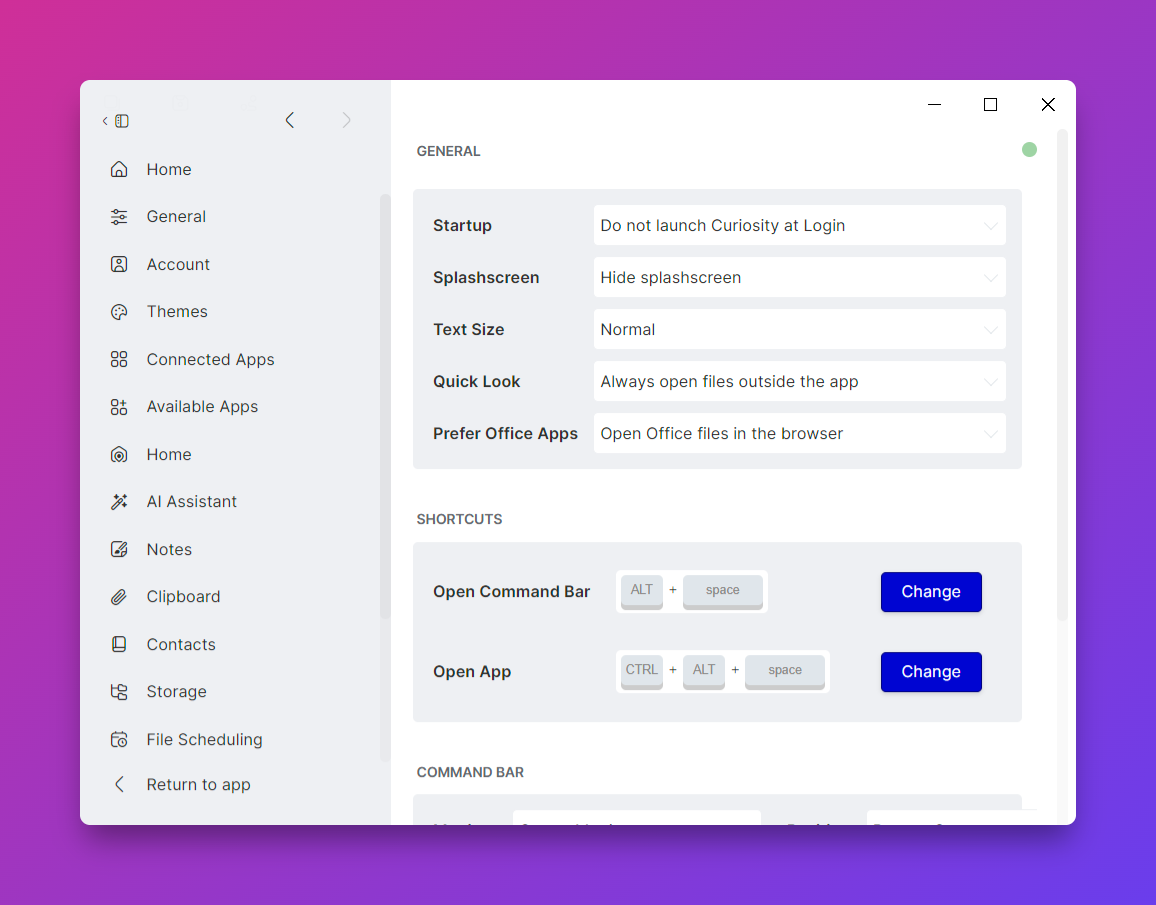1156x905 pixels.
Task: Go to the Clipboard settings
Action: tap(183, 596)
